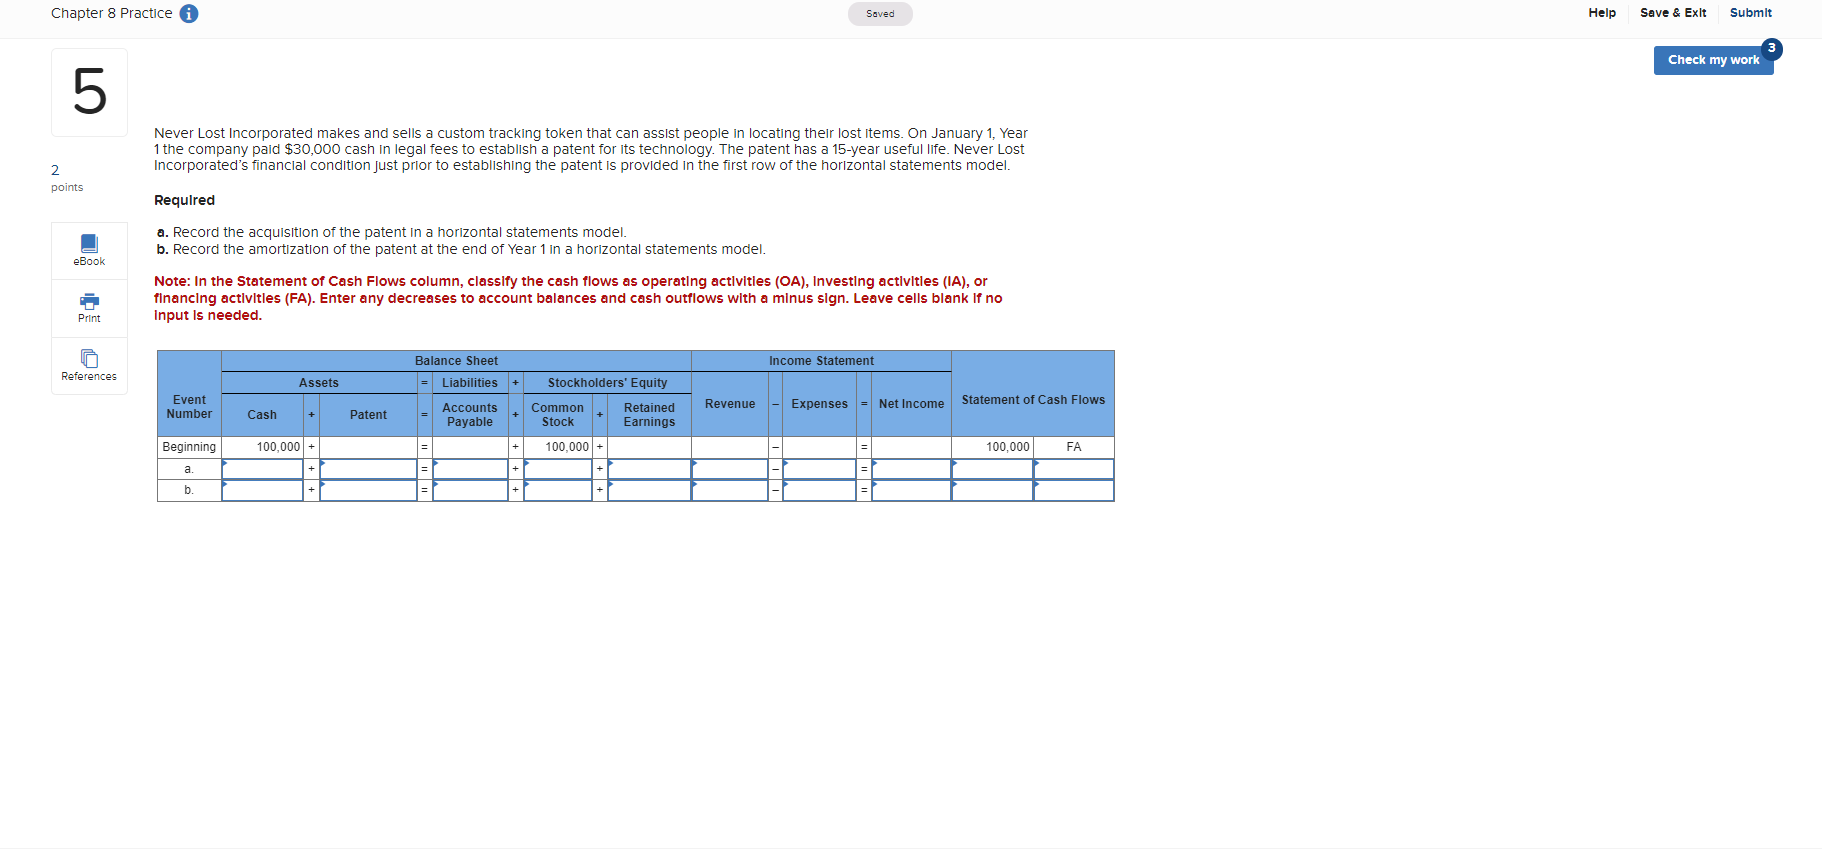1822x851 pixels.
Task: Select Retained Earnings cell for event a
Action: (x=649, y=469)
